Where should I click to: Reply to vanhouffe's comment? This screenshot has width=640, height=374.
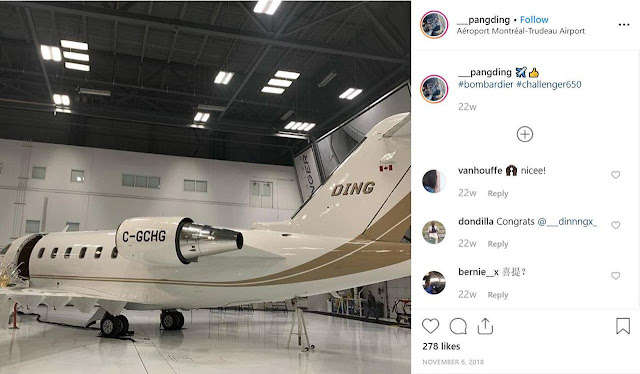coord(498,194)
